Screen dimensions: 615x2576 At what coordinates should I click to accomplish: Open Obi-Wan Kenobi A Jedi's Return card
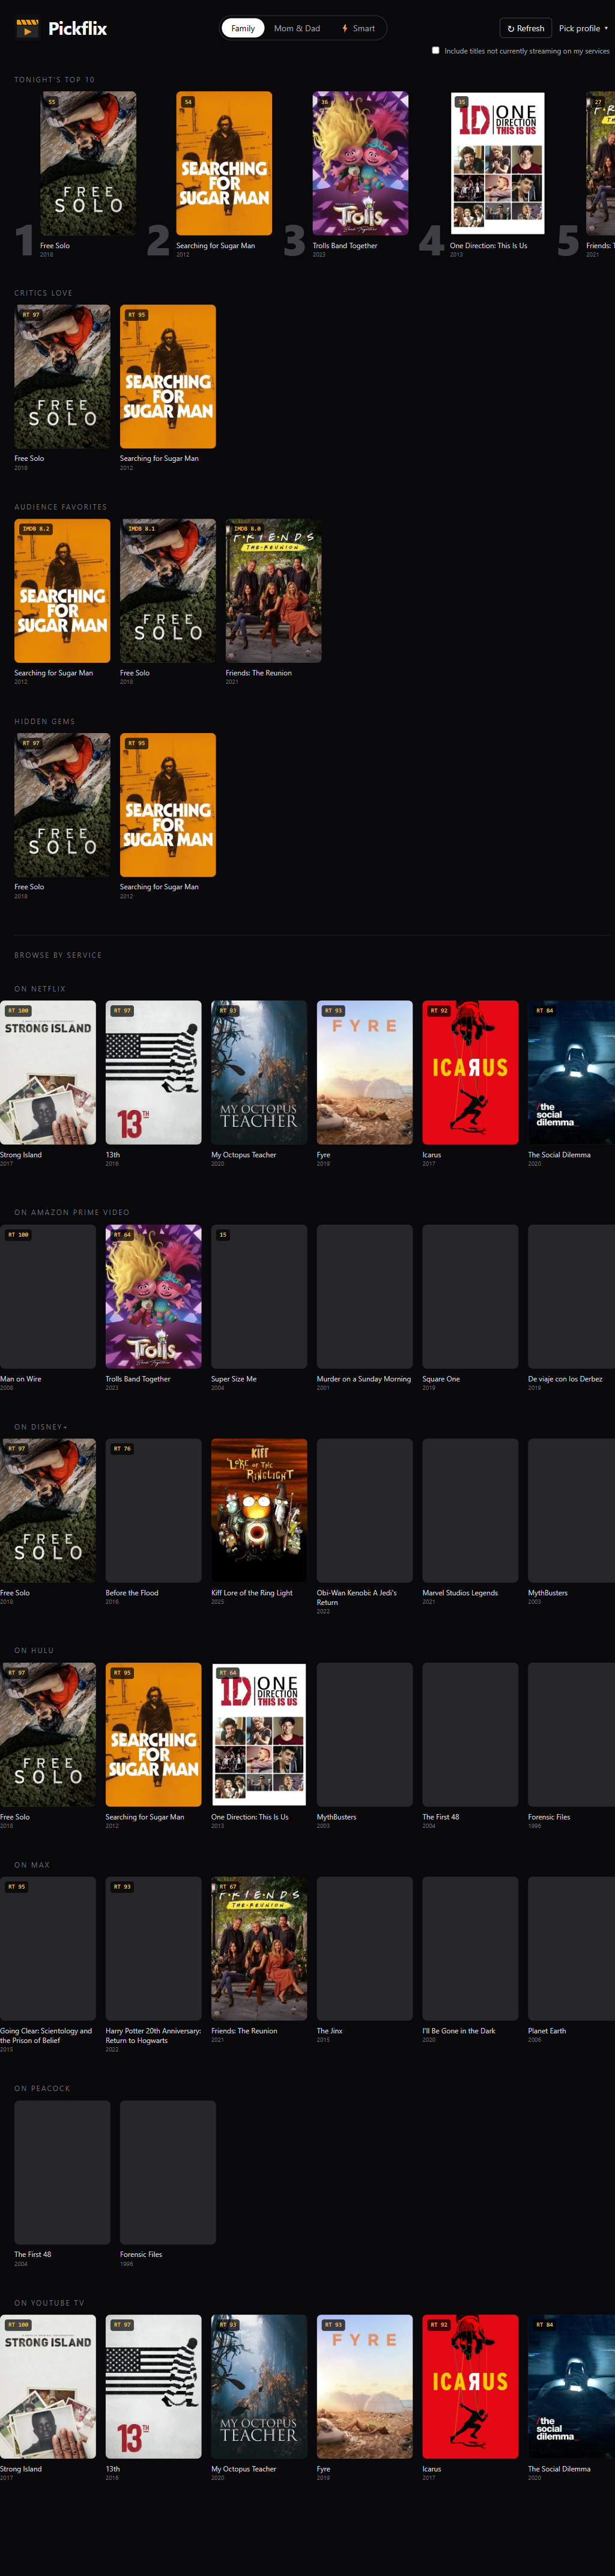point(365,1511)
